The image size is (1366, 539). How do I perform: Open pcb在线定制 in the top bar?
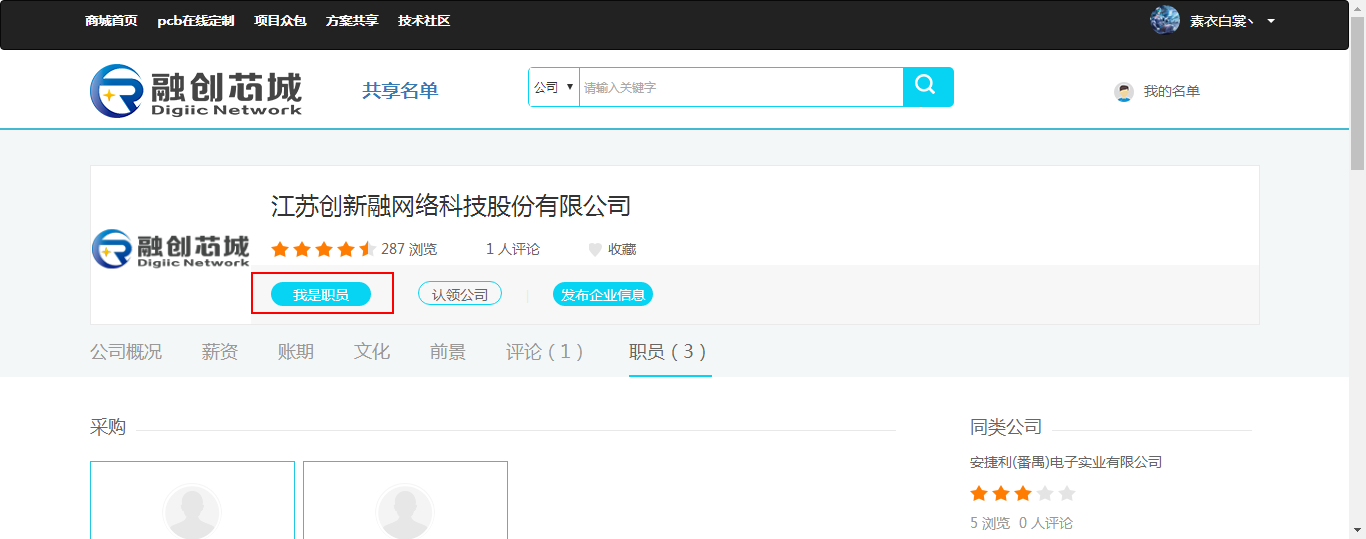coord(196,21)
